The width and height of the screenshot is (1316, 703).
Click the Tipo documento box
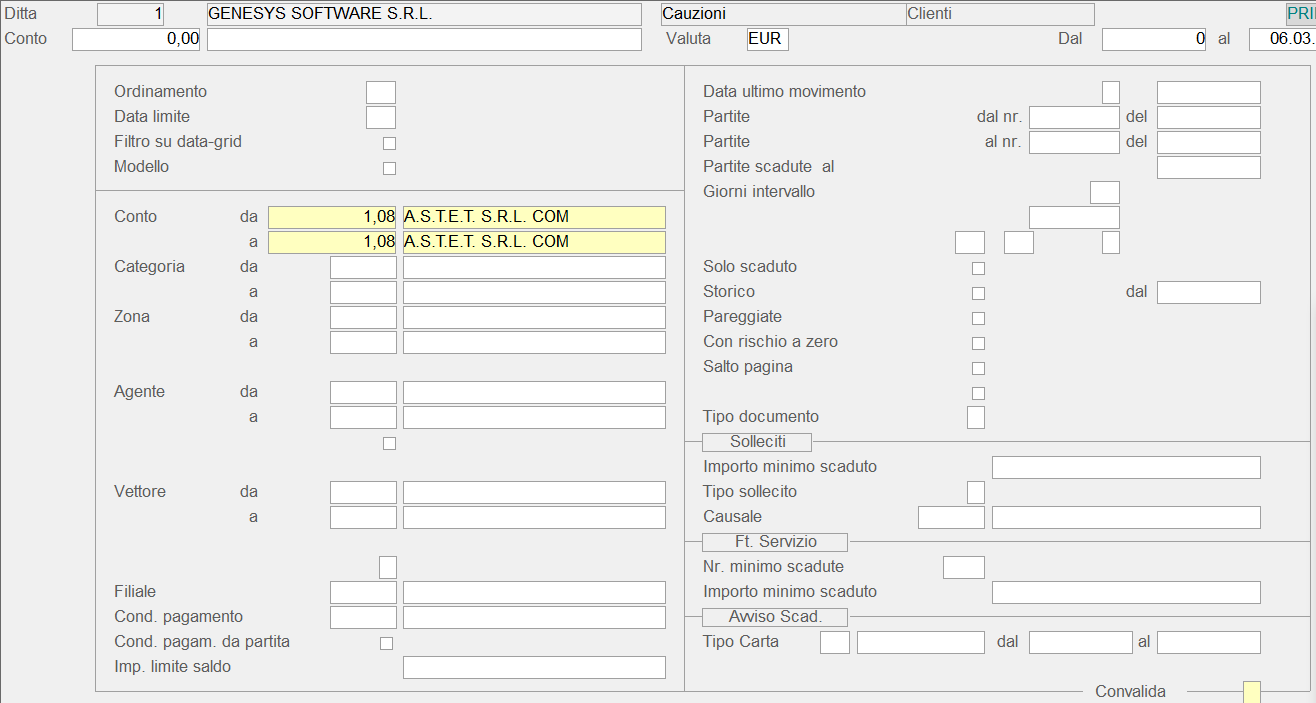(x=975, y=417)
